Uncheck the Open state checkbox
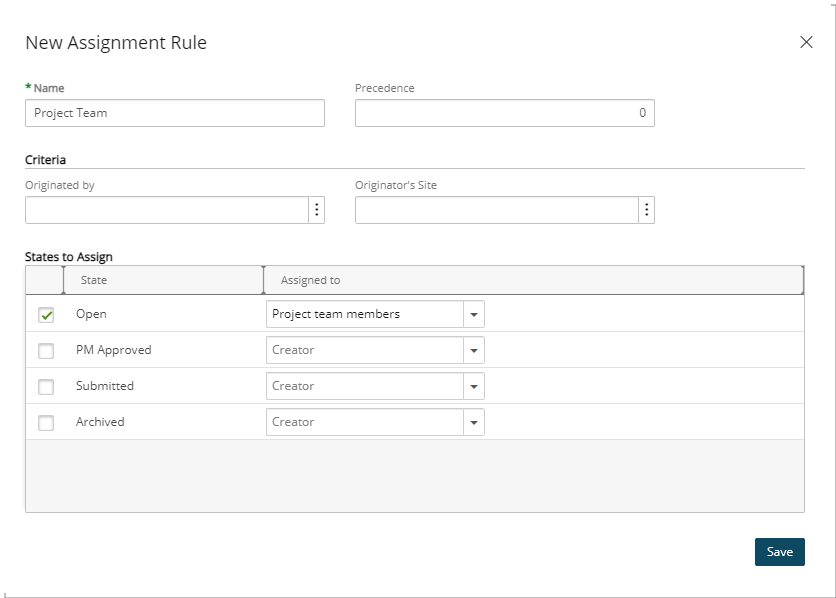The image size is (836, 598). pyautogui.click(x=46, y=315)
